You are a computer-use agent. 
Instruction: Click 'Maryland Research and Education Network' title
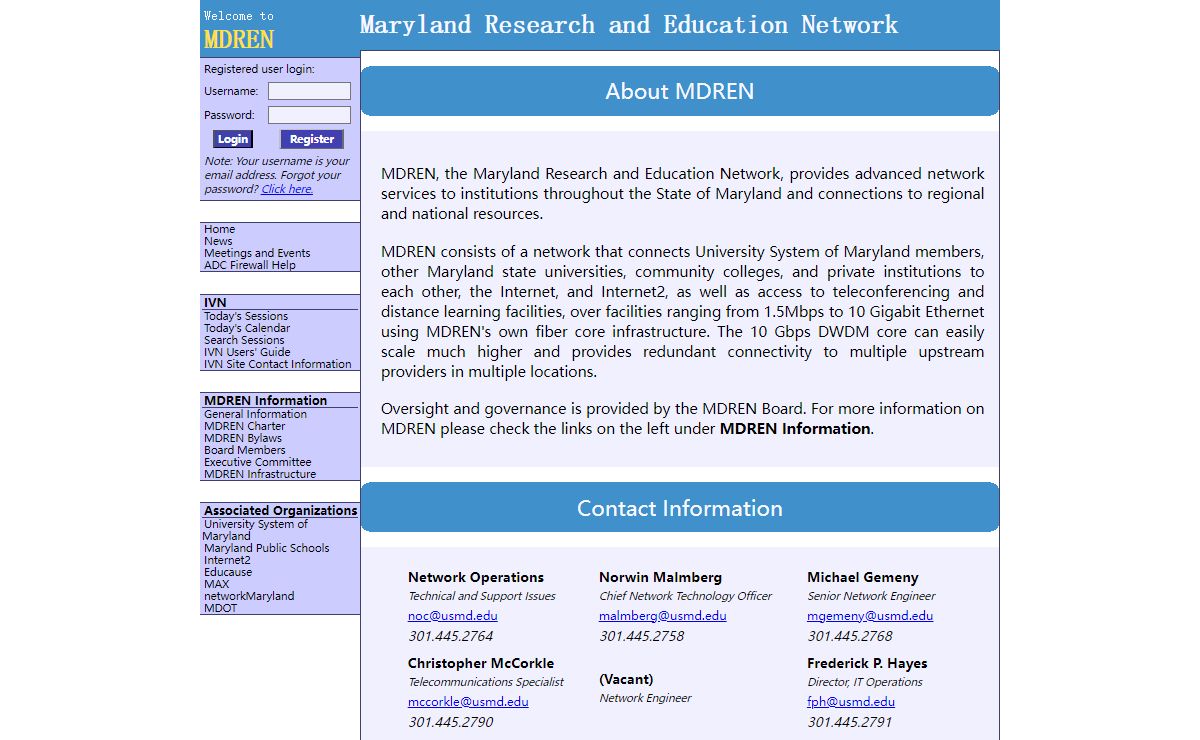pos(629,25)
